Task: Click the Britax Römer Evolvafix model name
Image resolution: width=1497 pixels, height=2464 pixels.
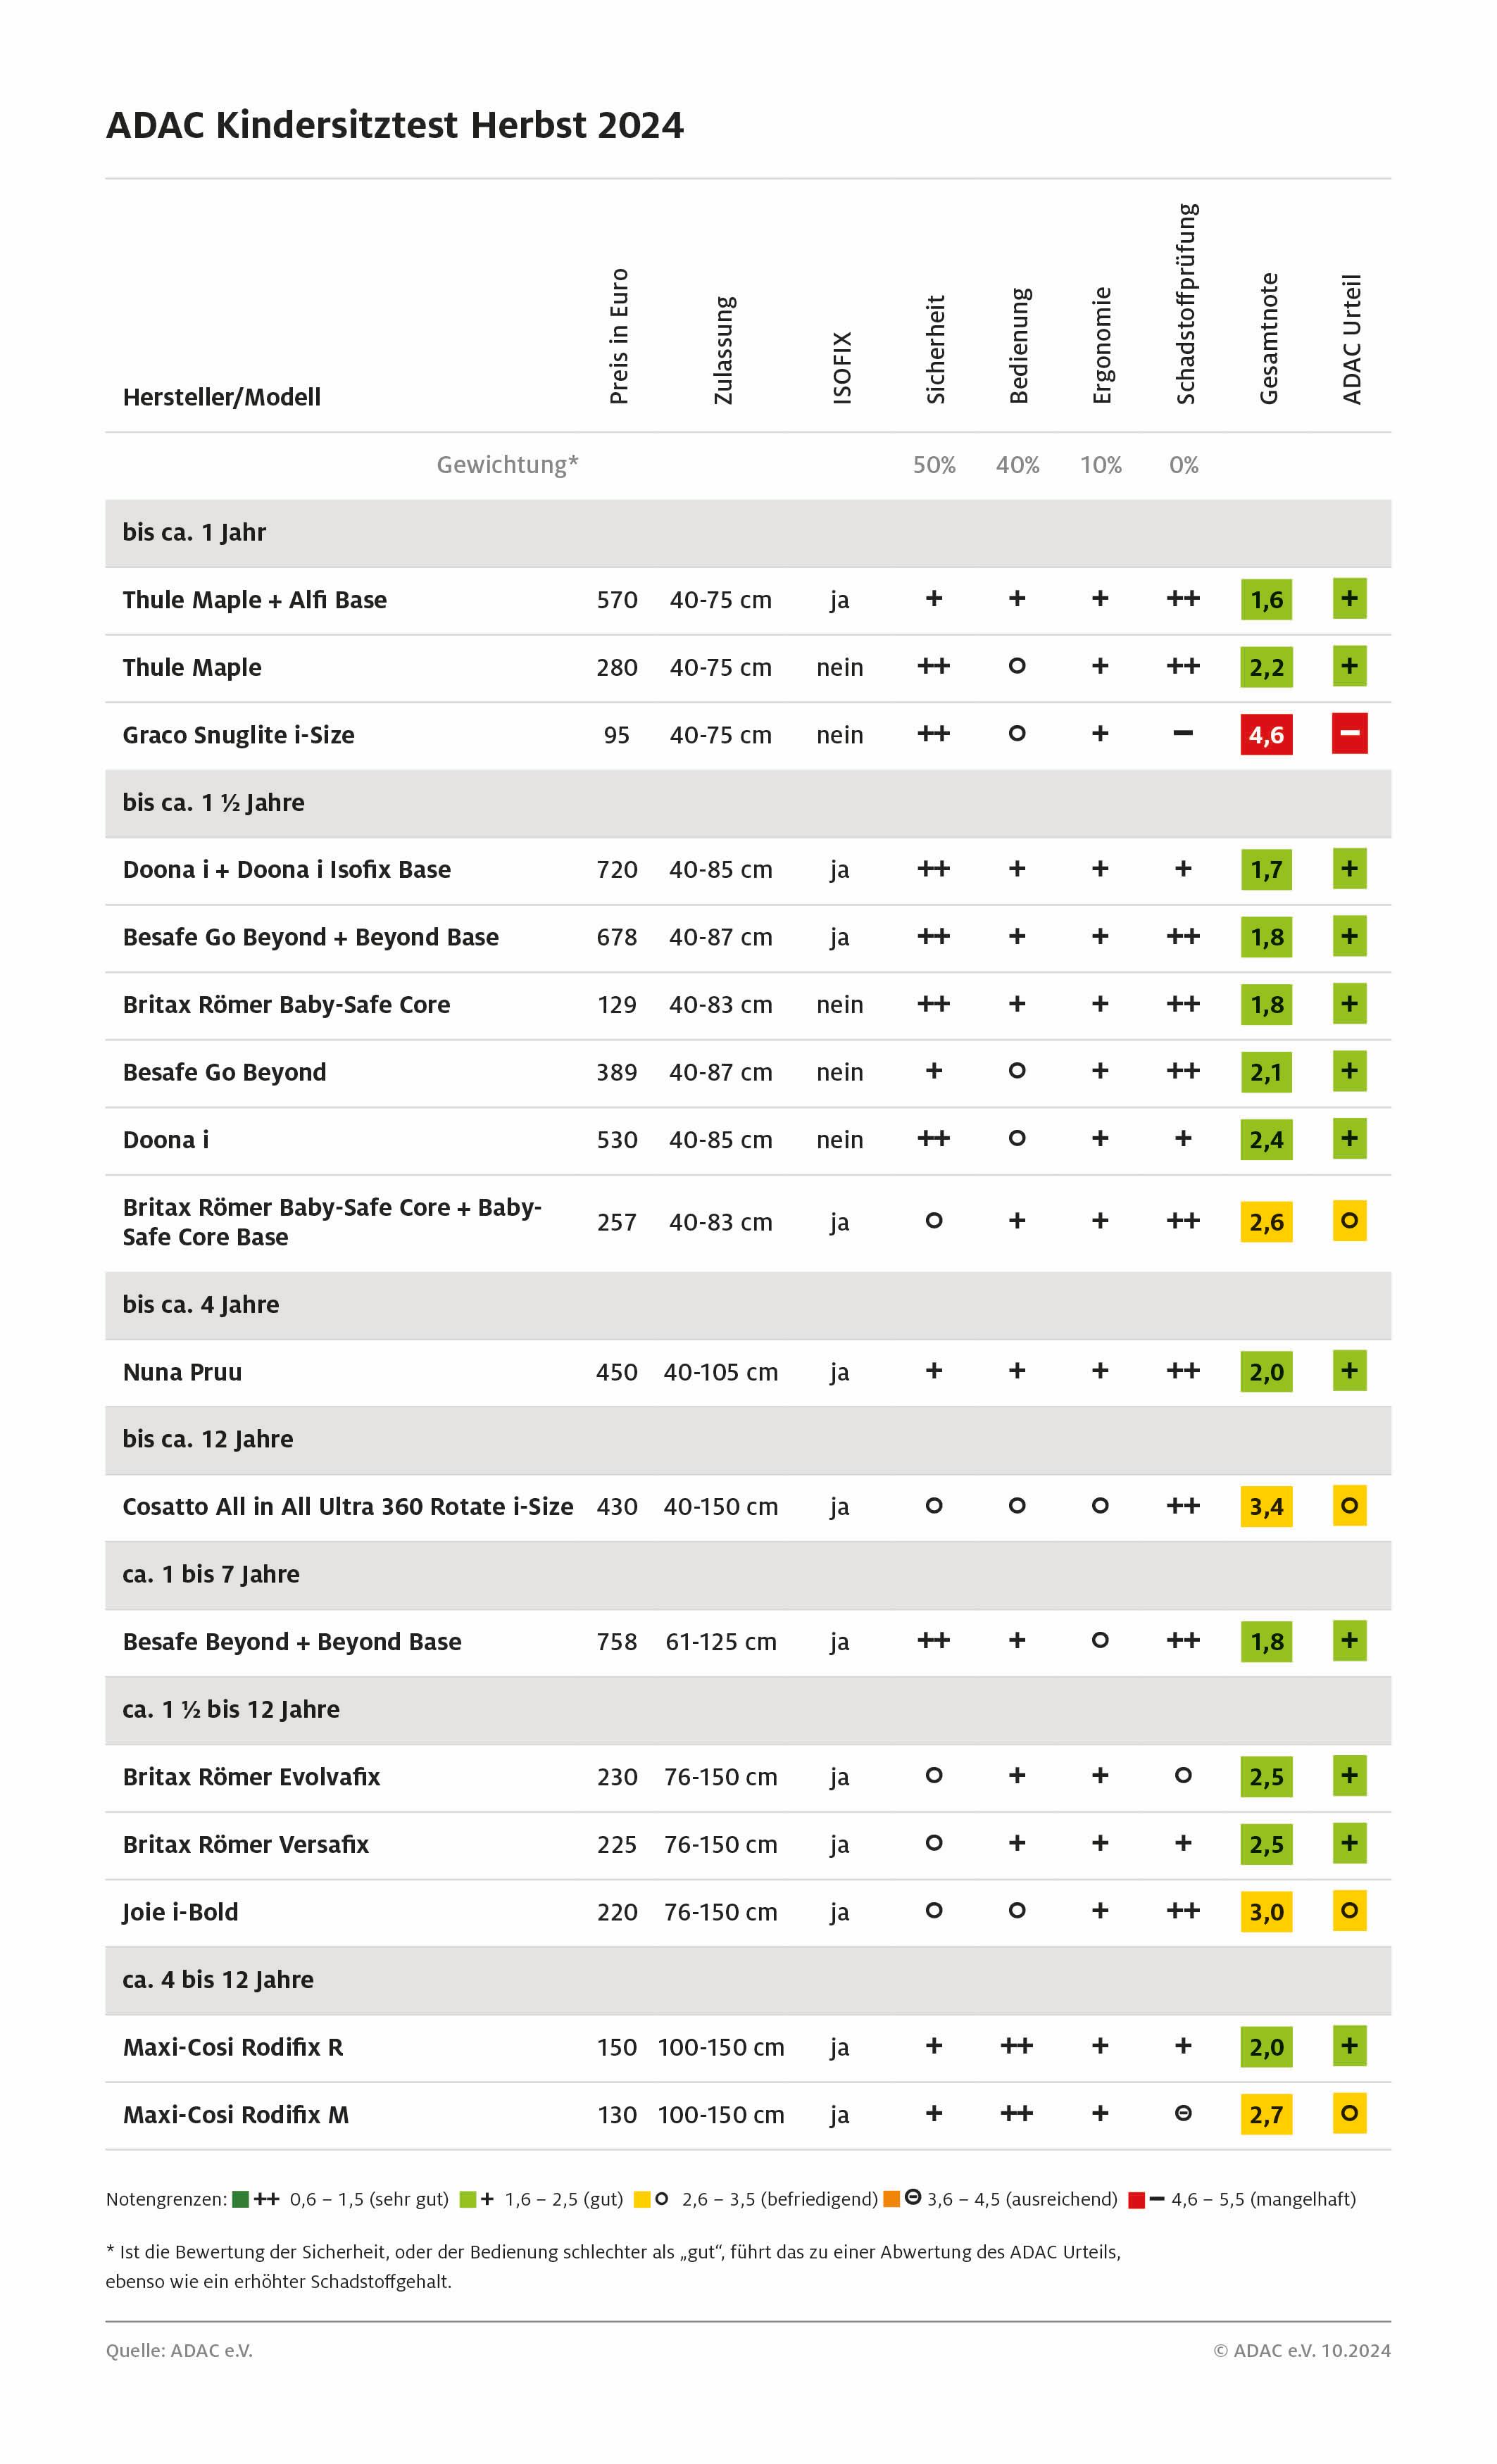Action: pos(251,1777)
